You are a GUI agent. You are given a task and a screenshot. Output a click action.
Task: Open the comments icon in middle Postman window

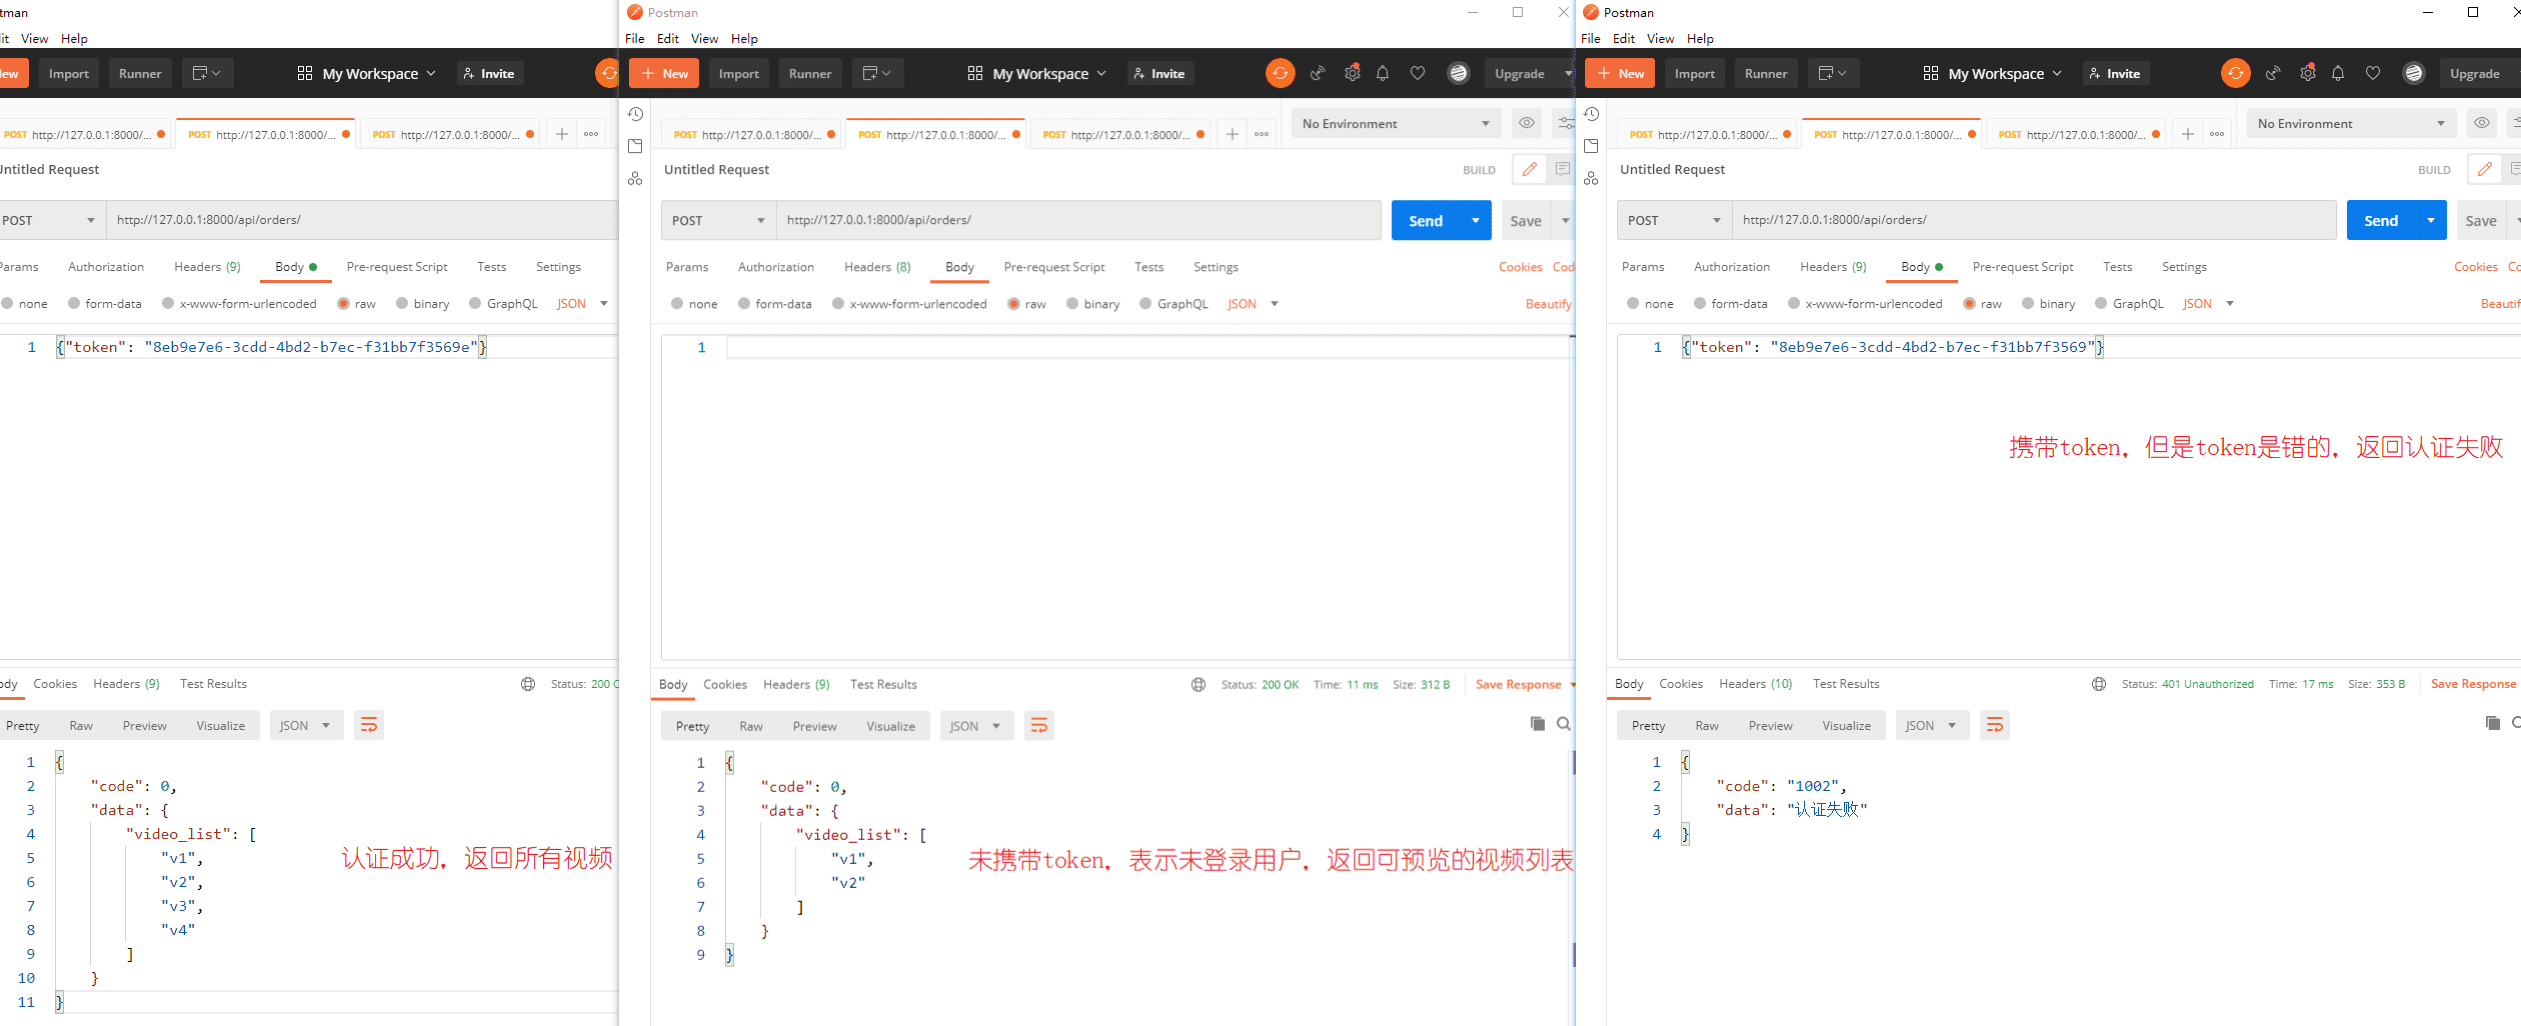tap(1562, 169)
